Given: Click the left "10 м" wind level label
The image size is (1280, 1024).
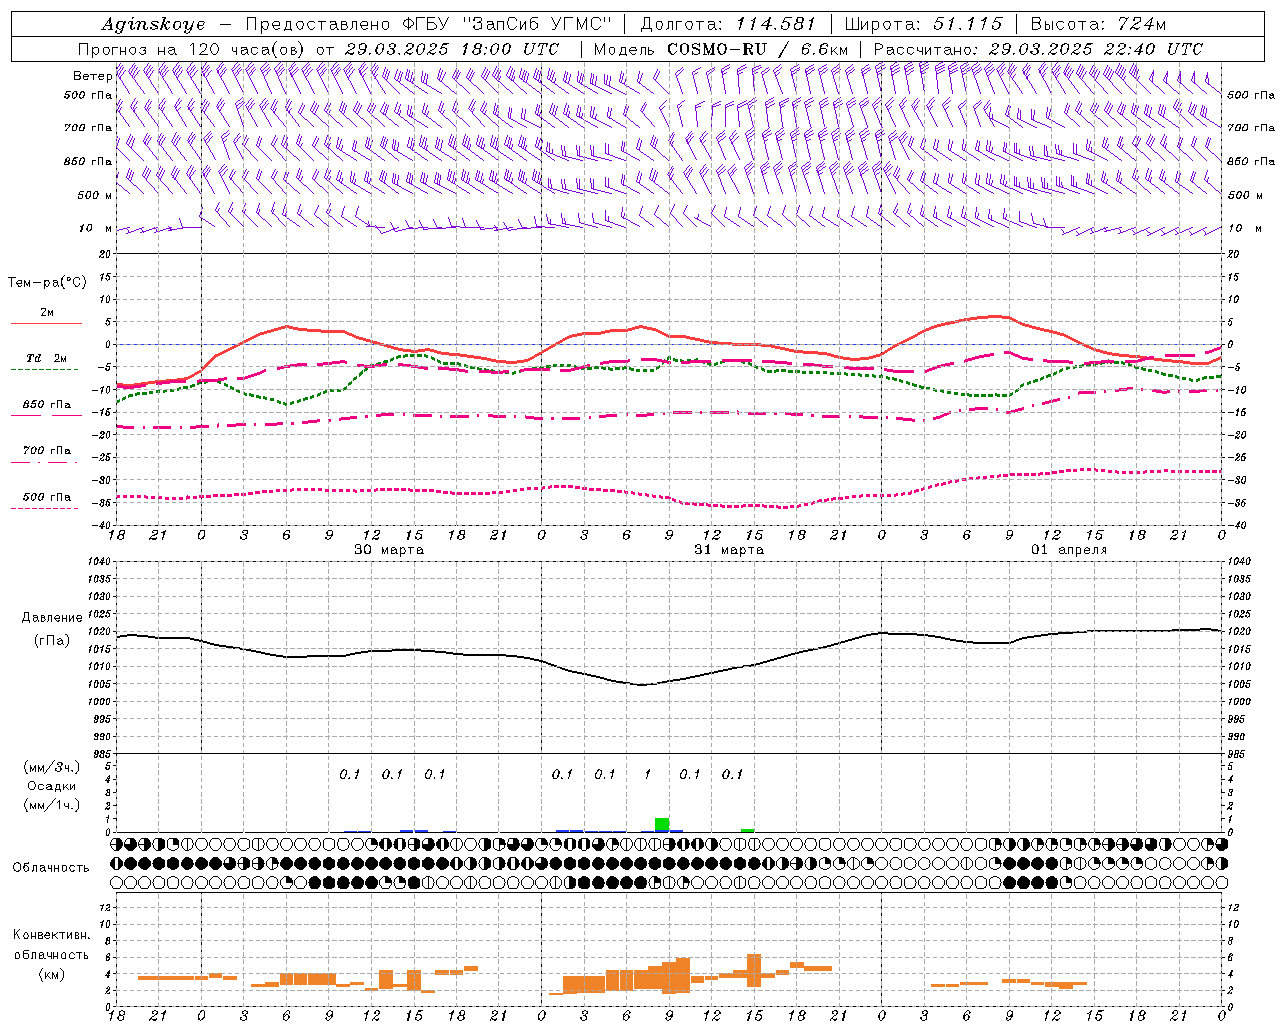Looking at the screenshot, I should click(95, 228).
